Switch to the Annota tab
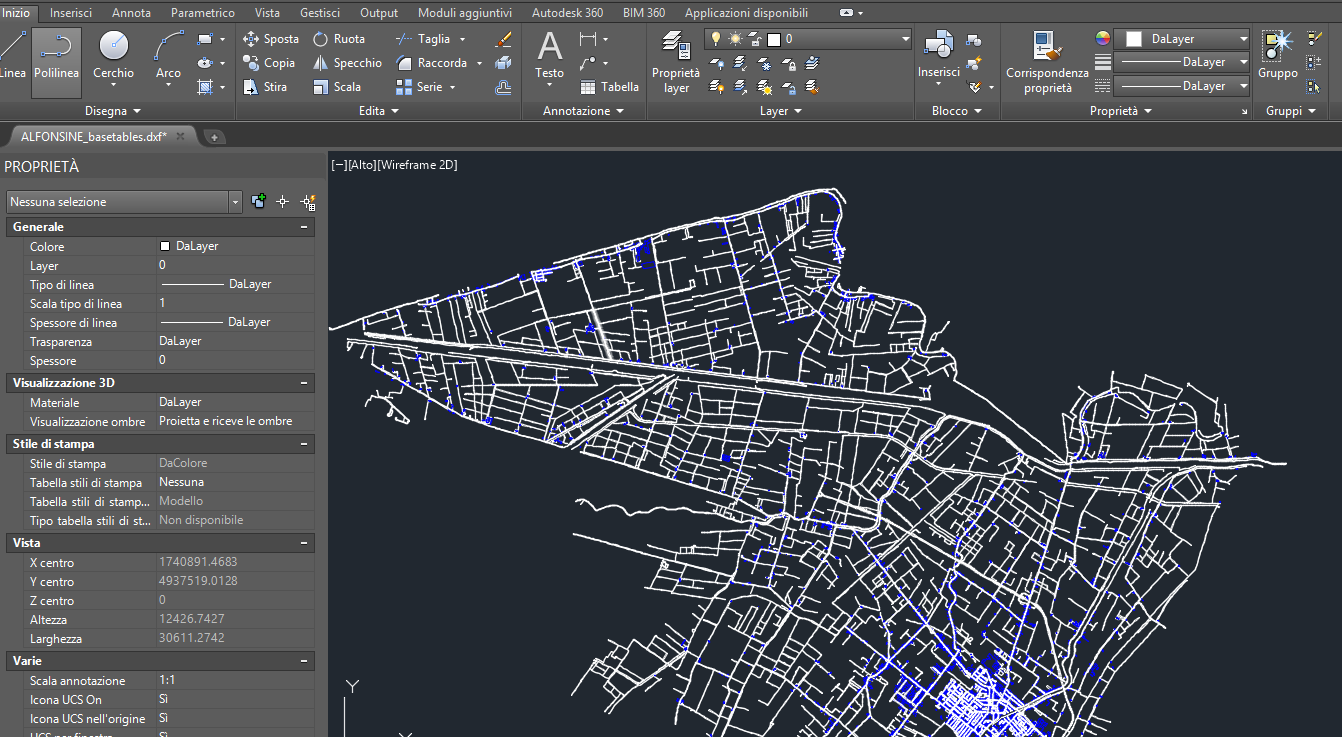This screenshot has height=737, width=1342. (x=132, y=13)
